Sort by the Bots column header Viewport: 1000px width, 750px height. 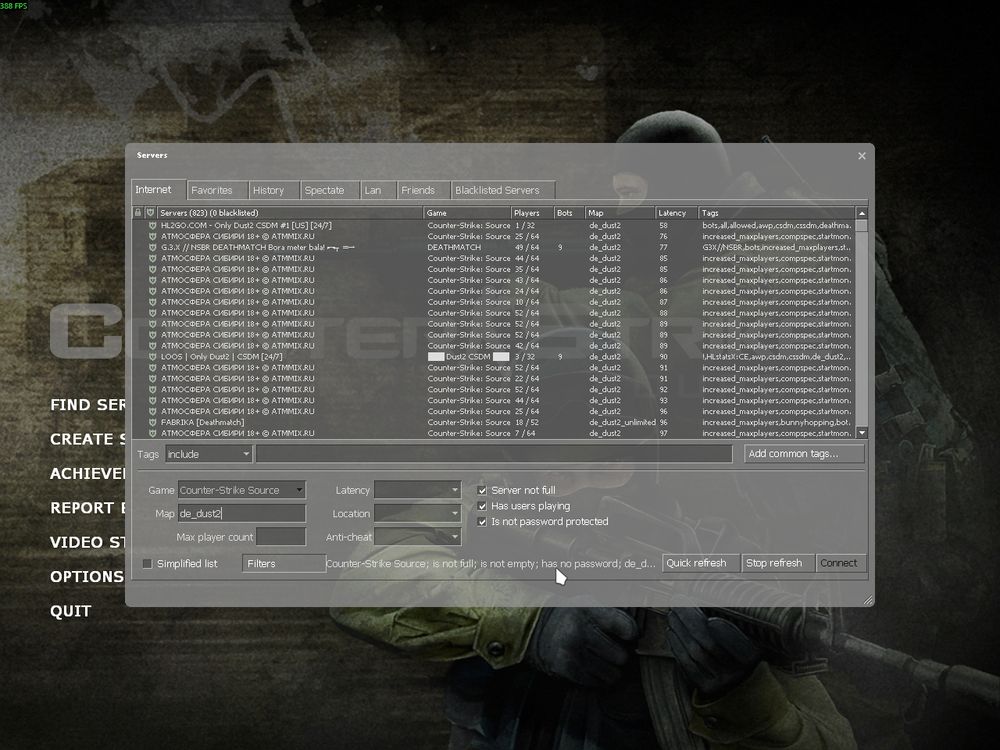pos(570,213)
